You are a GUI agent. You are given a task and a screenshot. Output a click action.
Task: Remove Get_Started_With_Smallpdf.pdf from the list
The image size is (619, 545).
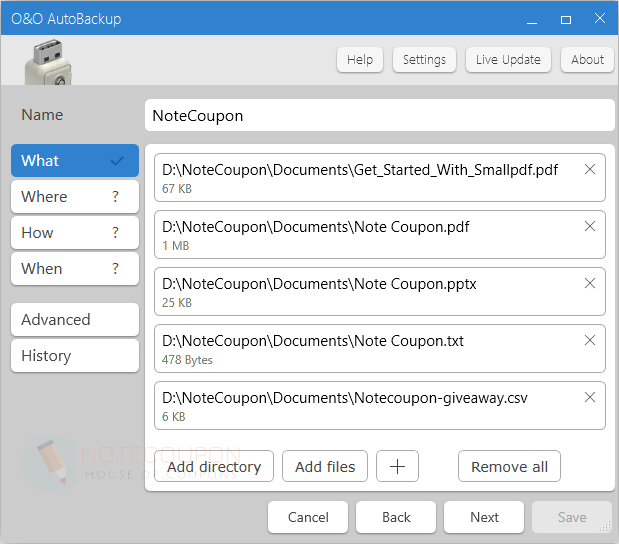(x=590, y=169)
